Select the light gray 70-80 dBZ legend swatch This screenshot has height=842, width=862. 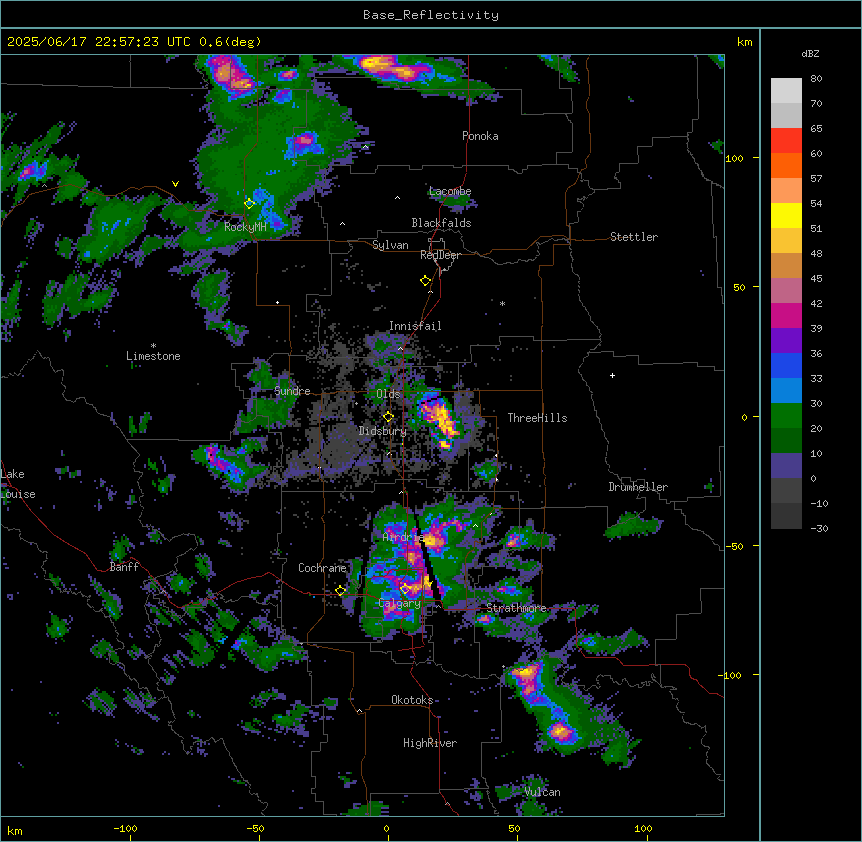(786, 91)
